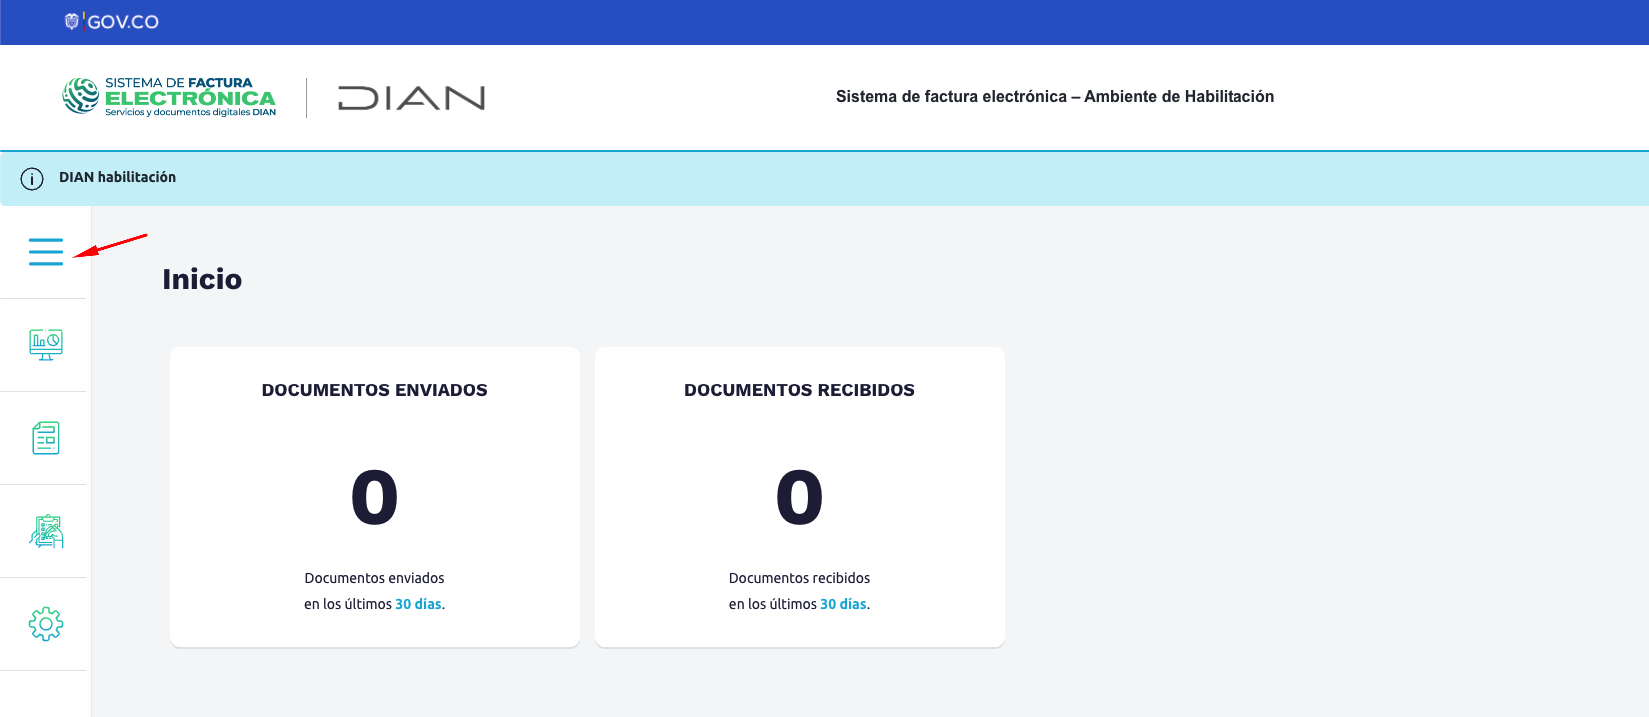Viewport: 1649px width, 717px height.
Task: Open settings via the gear icon
Action: pyautogui.click(x=46, y=624)
